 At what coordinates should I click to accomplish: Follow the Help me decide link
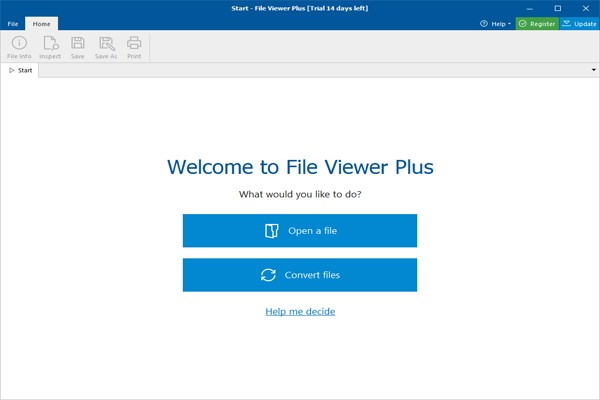click(x=300, y=312)
